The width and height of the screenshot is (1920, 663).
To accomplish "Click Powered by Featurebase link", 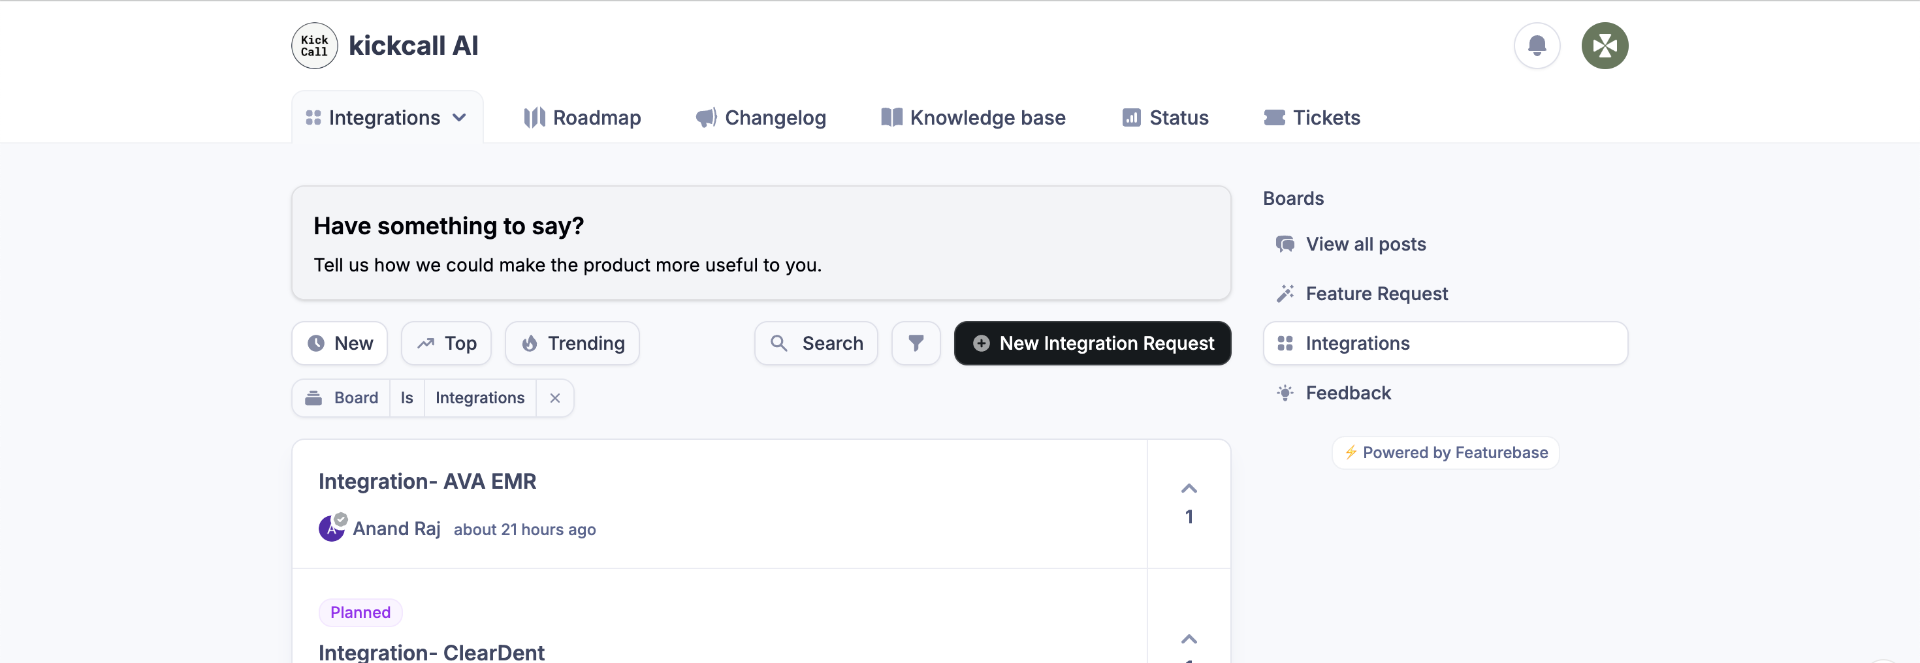I will coord(1445,453).
